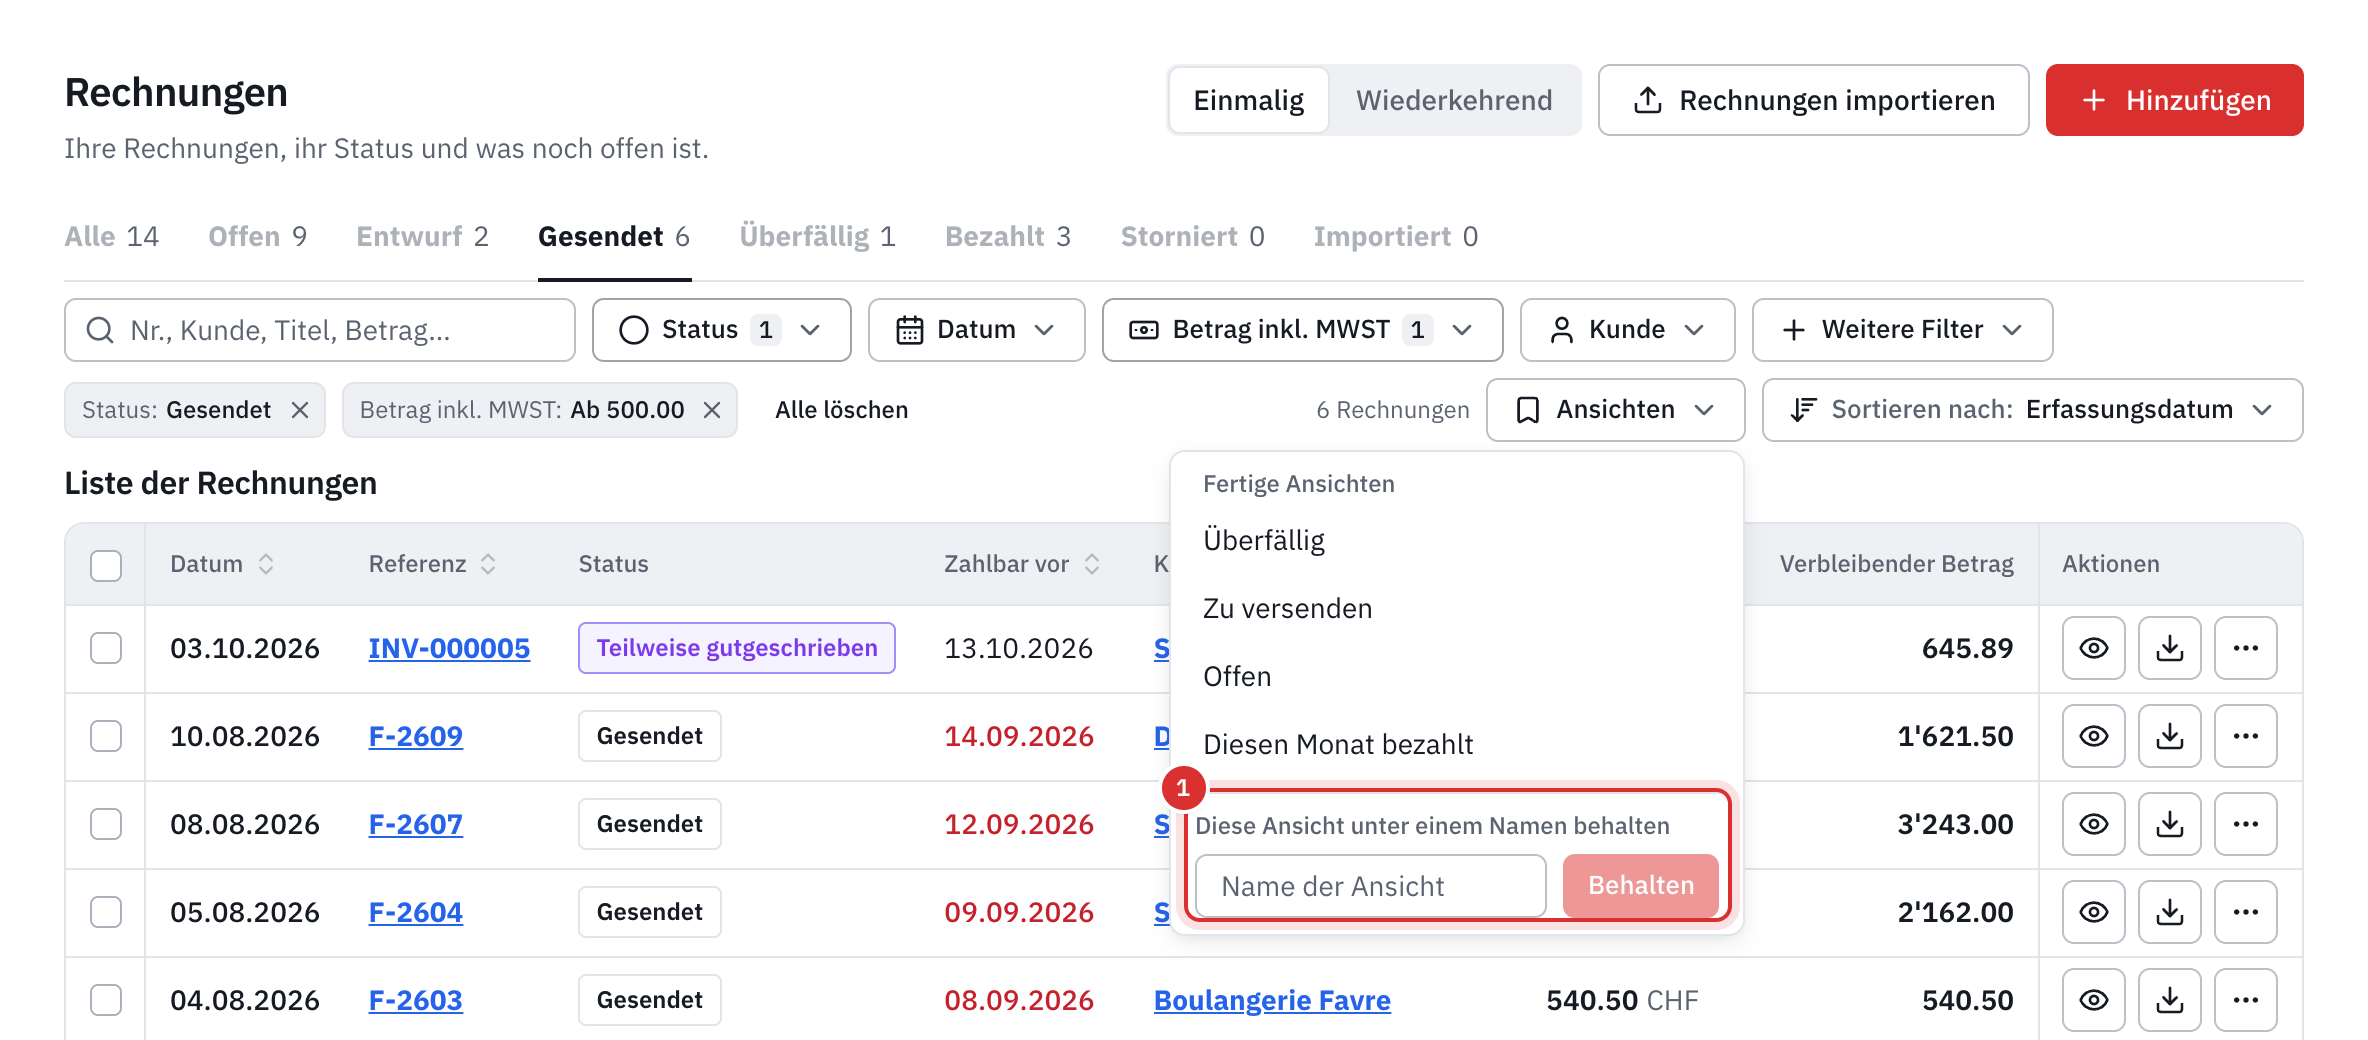
Task: Open more actions for F-2607
Action: 2245,824
